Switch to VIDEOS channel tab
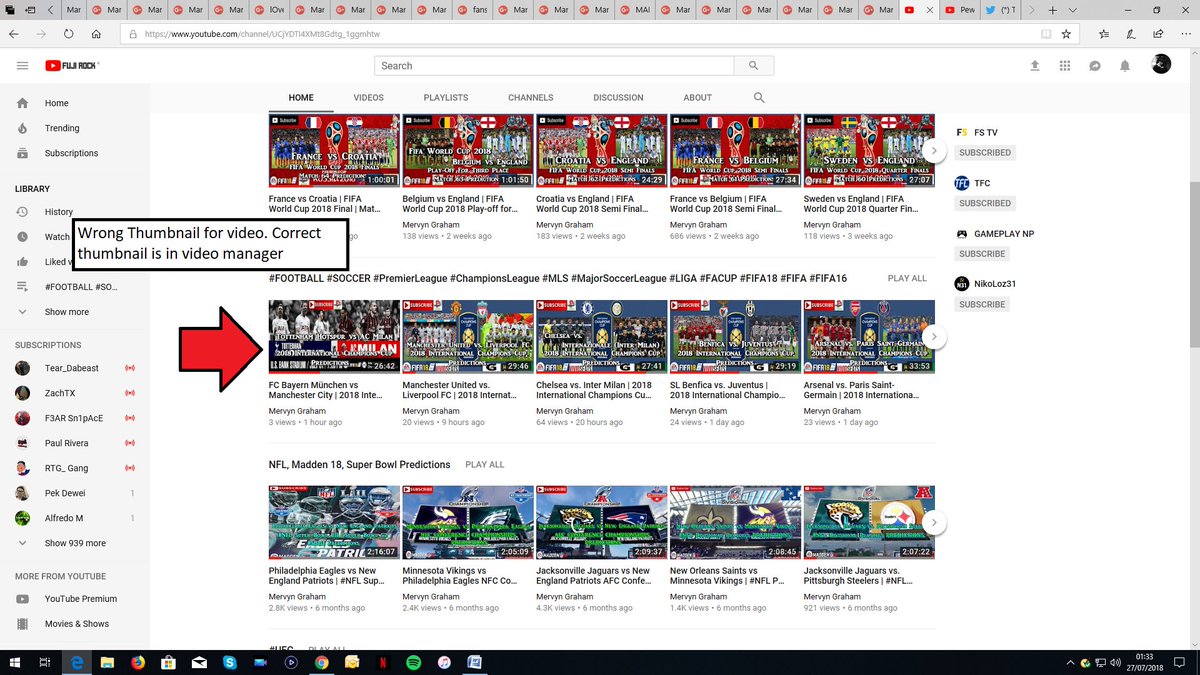The image size is (1200, 675). click(x=368, y=98)
